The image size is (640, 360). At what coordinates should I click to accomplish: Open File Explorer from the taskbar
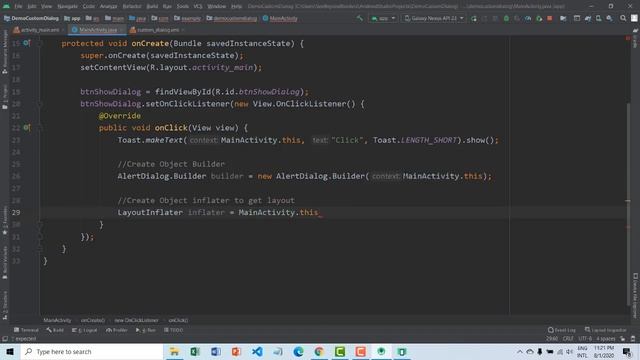pos(174,351)
